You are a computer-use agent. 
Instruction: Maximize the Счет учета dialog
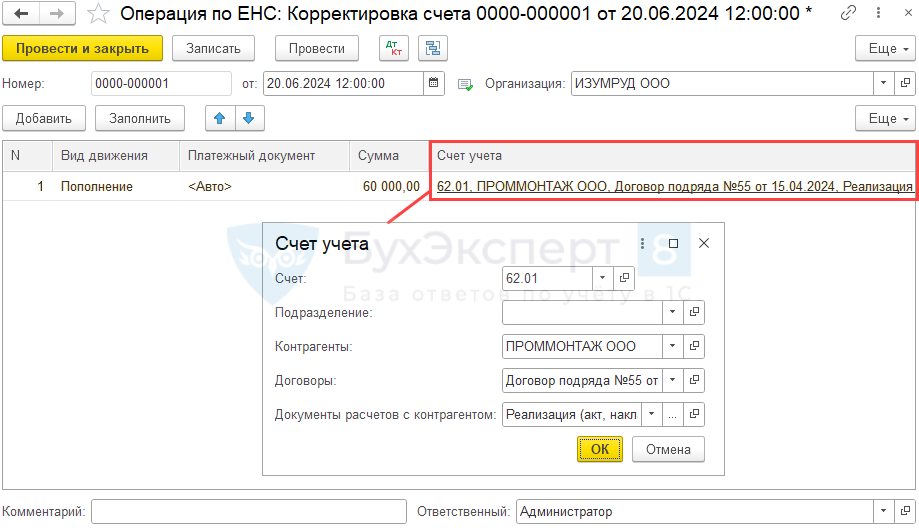pyautogui.click(x=673, y=243)
